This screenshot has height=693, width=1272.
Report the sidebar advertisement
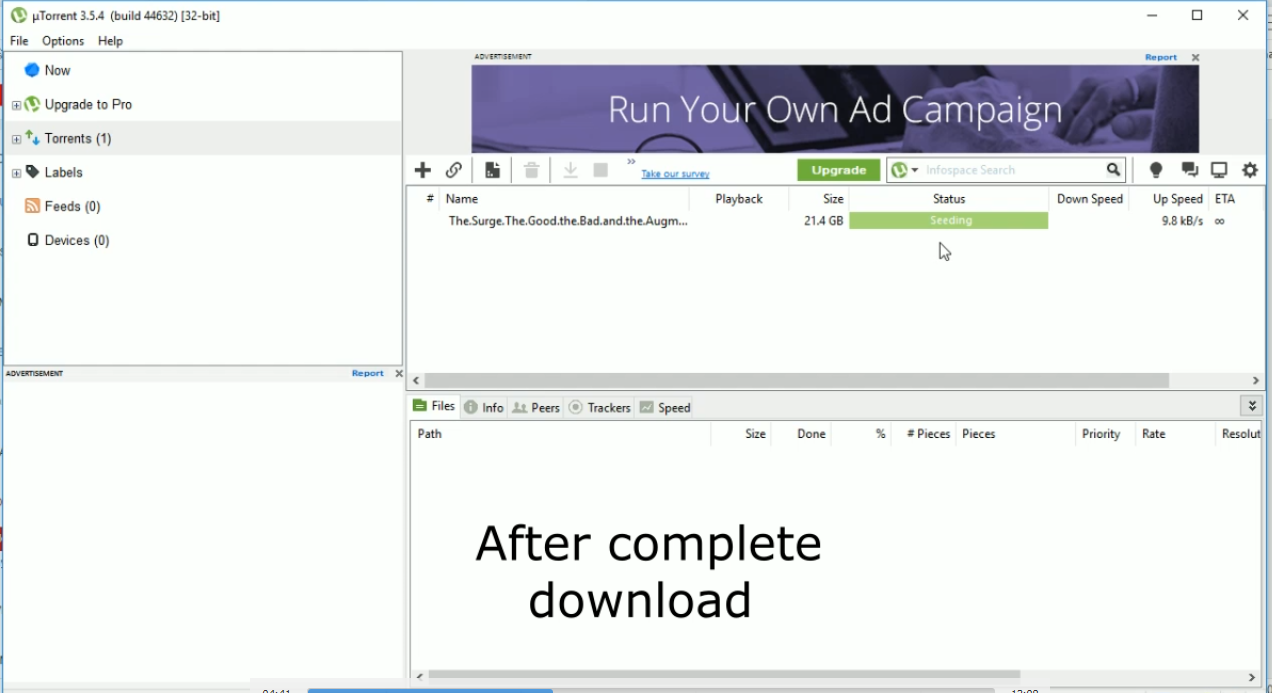[x=367, y=374]
